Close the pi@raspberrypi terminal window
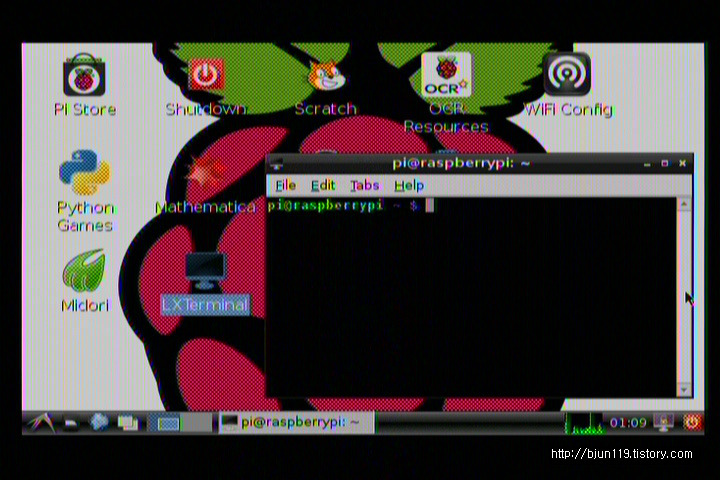 point(682,163)
